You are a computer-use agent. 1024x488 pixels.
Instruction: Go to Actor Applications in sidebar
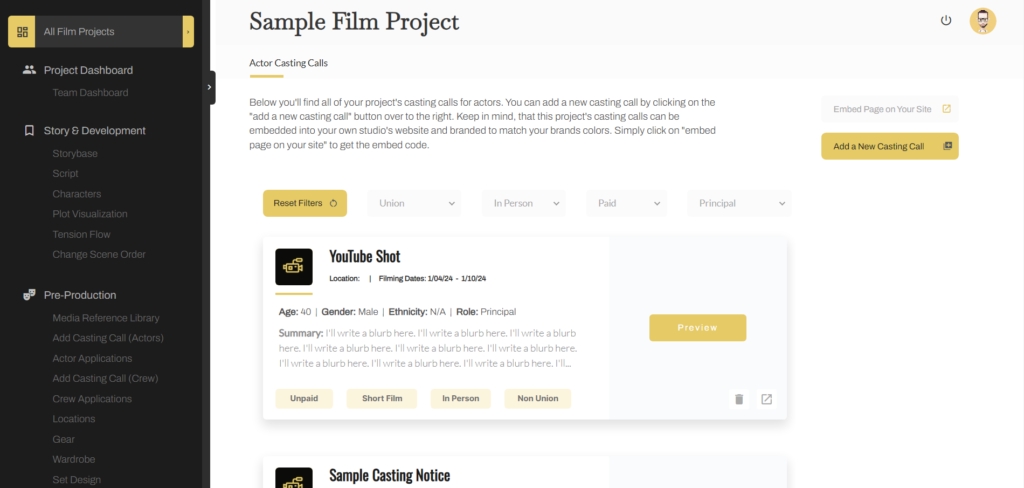pos(92,358)
